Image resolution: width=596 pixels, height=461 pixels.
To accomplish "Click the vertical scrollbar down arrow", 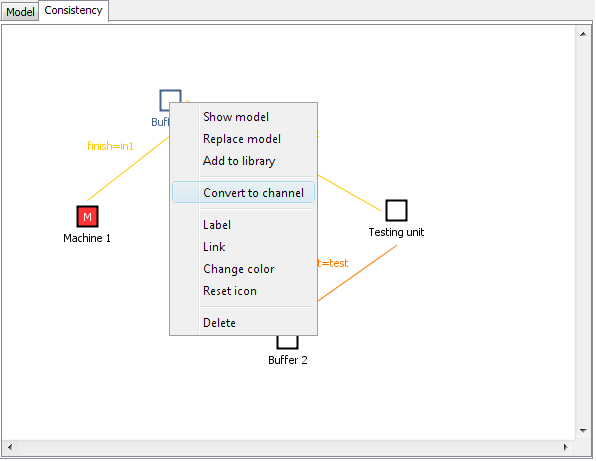I will click(x=583, y=431).
